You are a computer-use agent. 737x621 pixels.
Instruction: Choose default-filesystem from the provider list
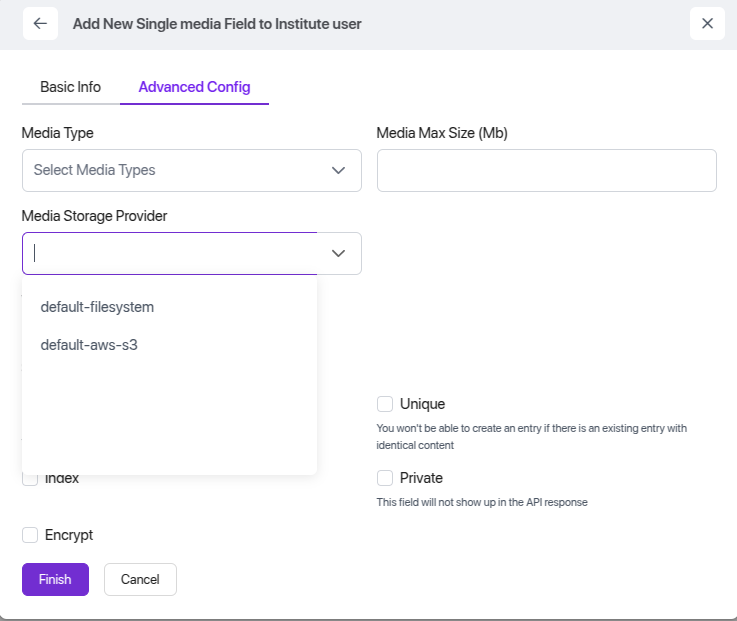[97, 307]
